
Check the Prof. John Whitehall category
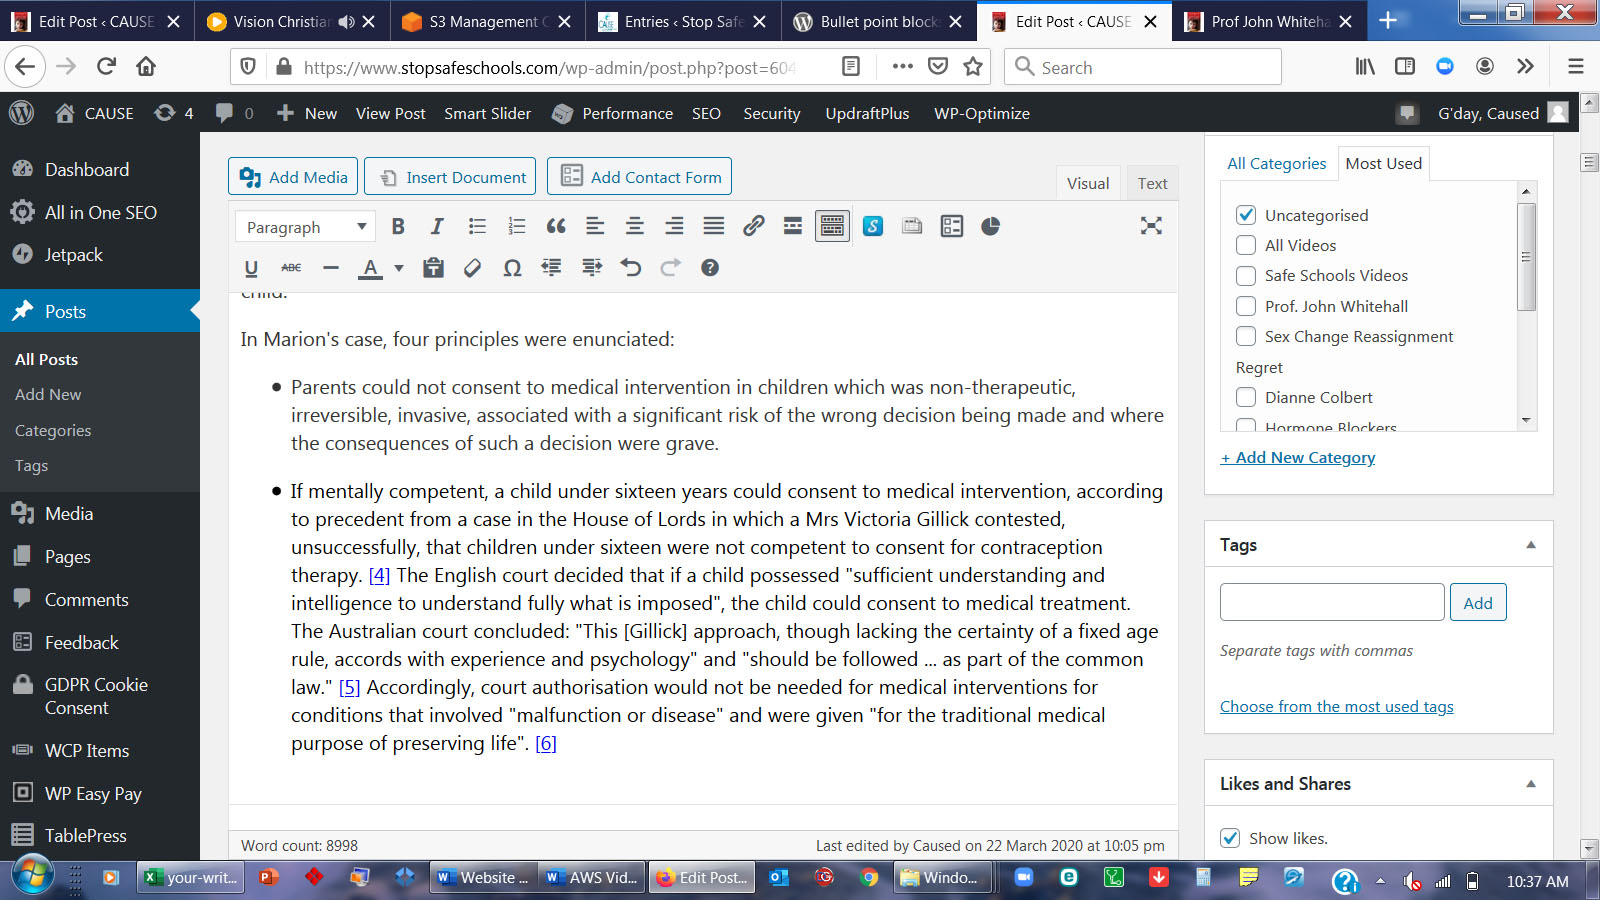[x=1246, y=306]
